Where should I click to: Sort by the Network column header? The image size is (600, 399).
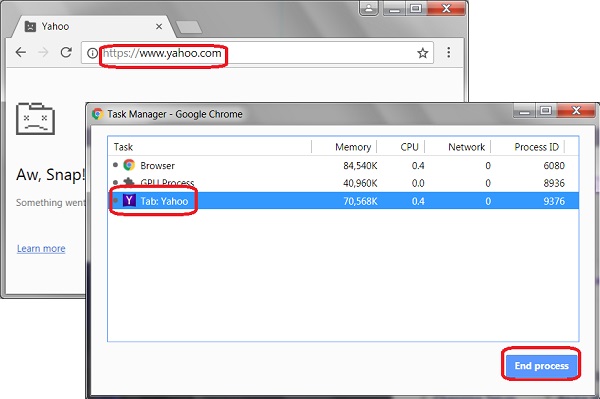point(458,147)
